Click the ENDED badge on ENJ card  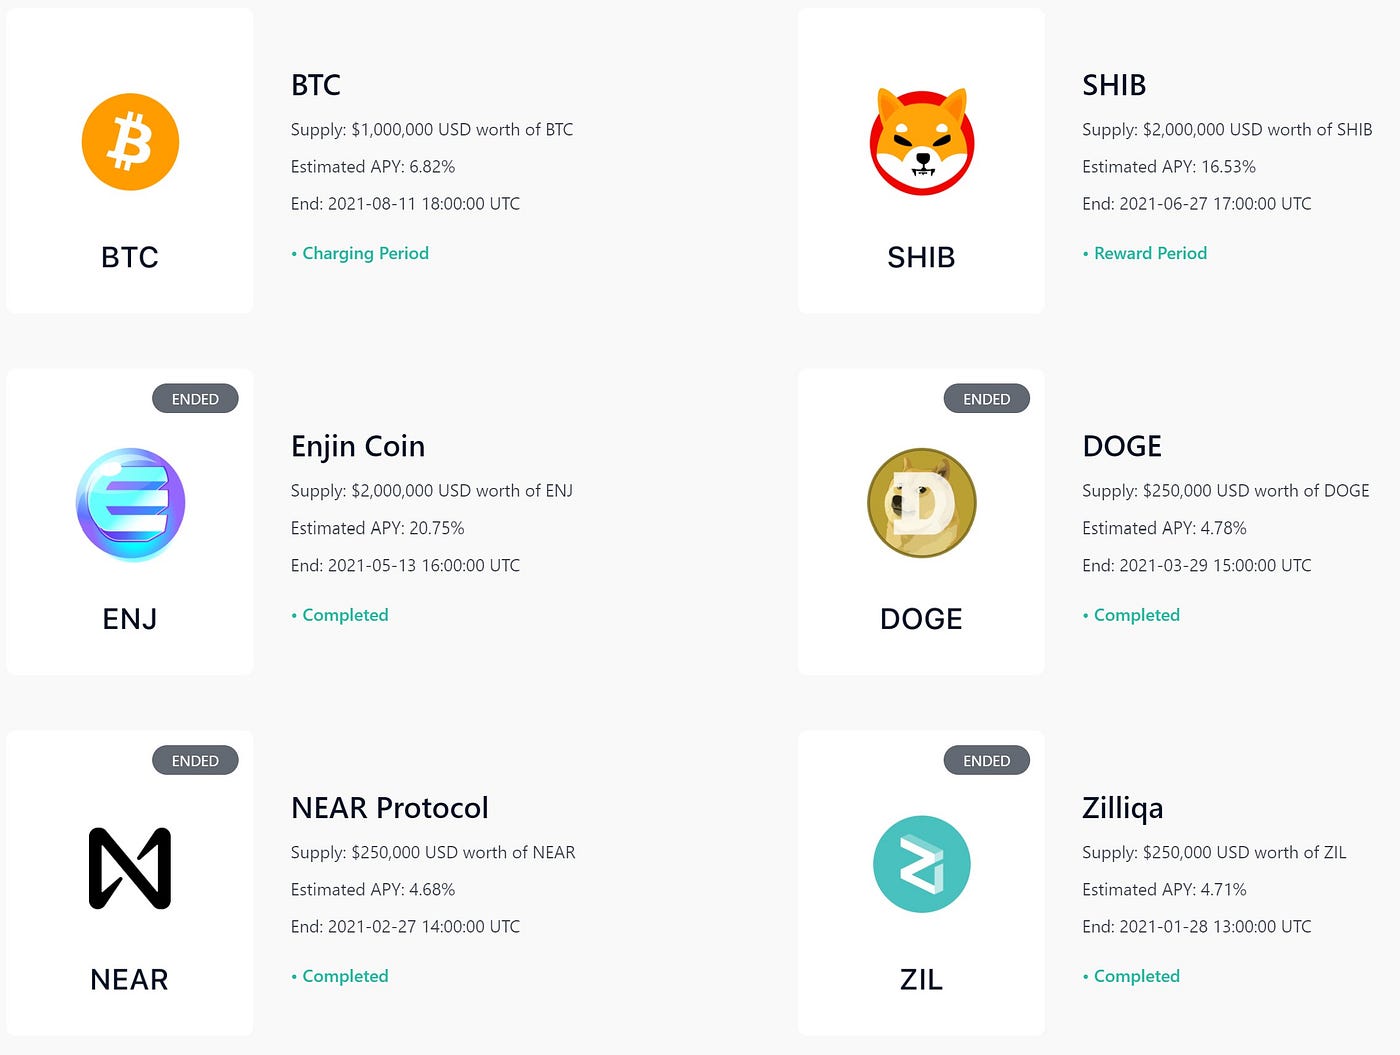coord(195,399)
